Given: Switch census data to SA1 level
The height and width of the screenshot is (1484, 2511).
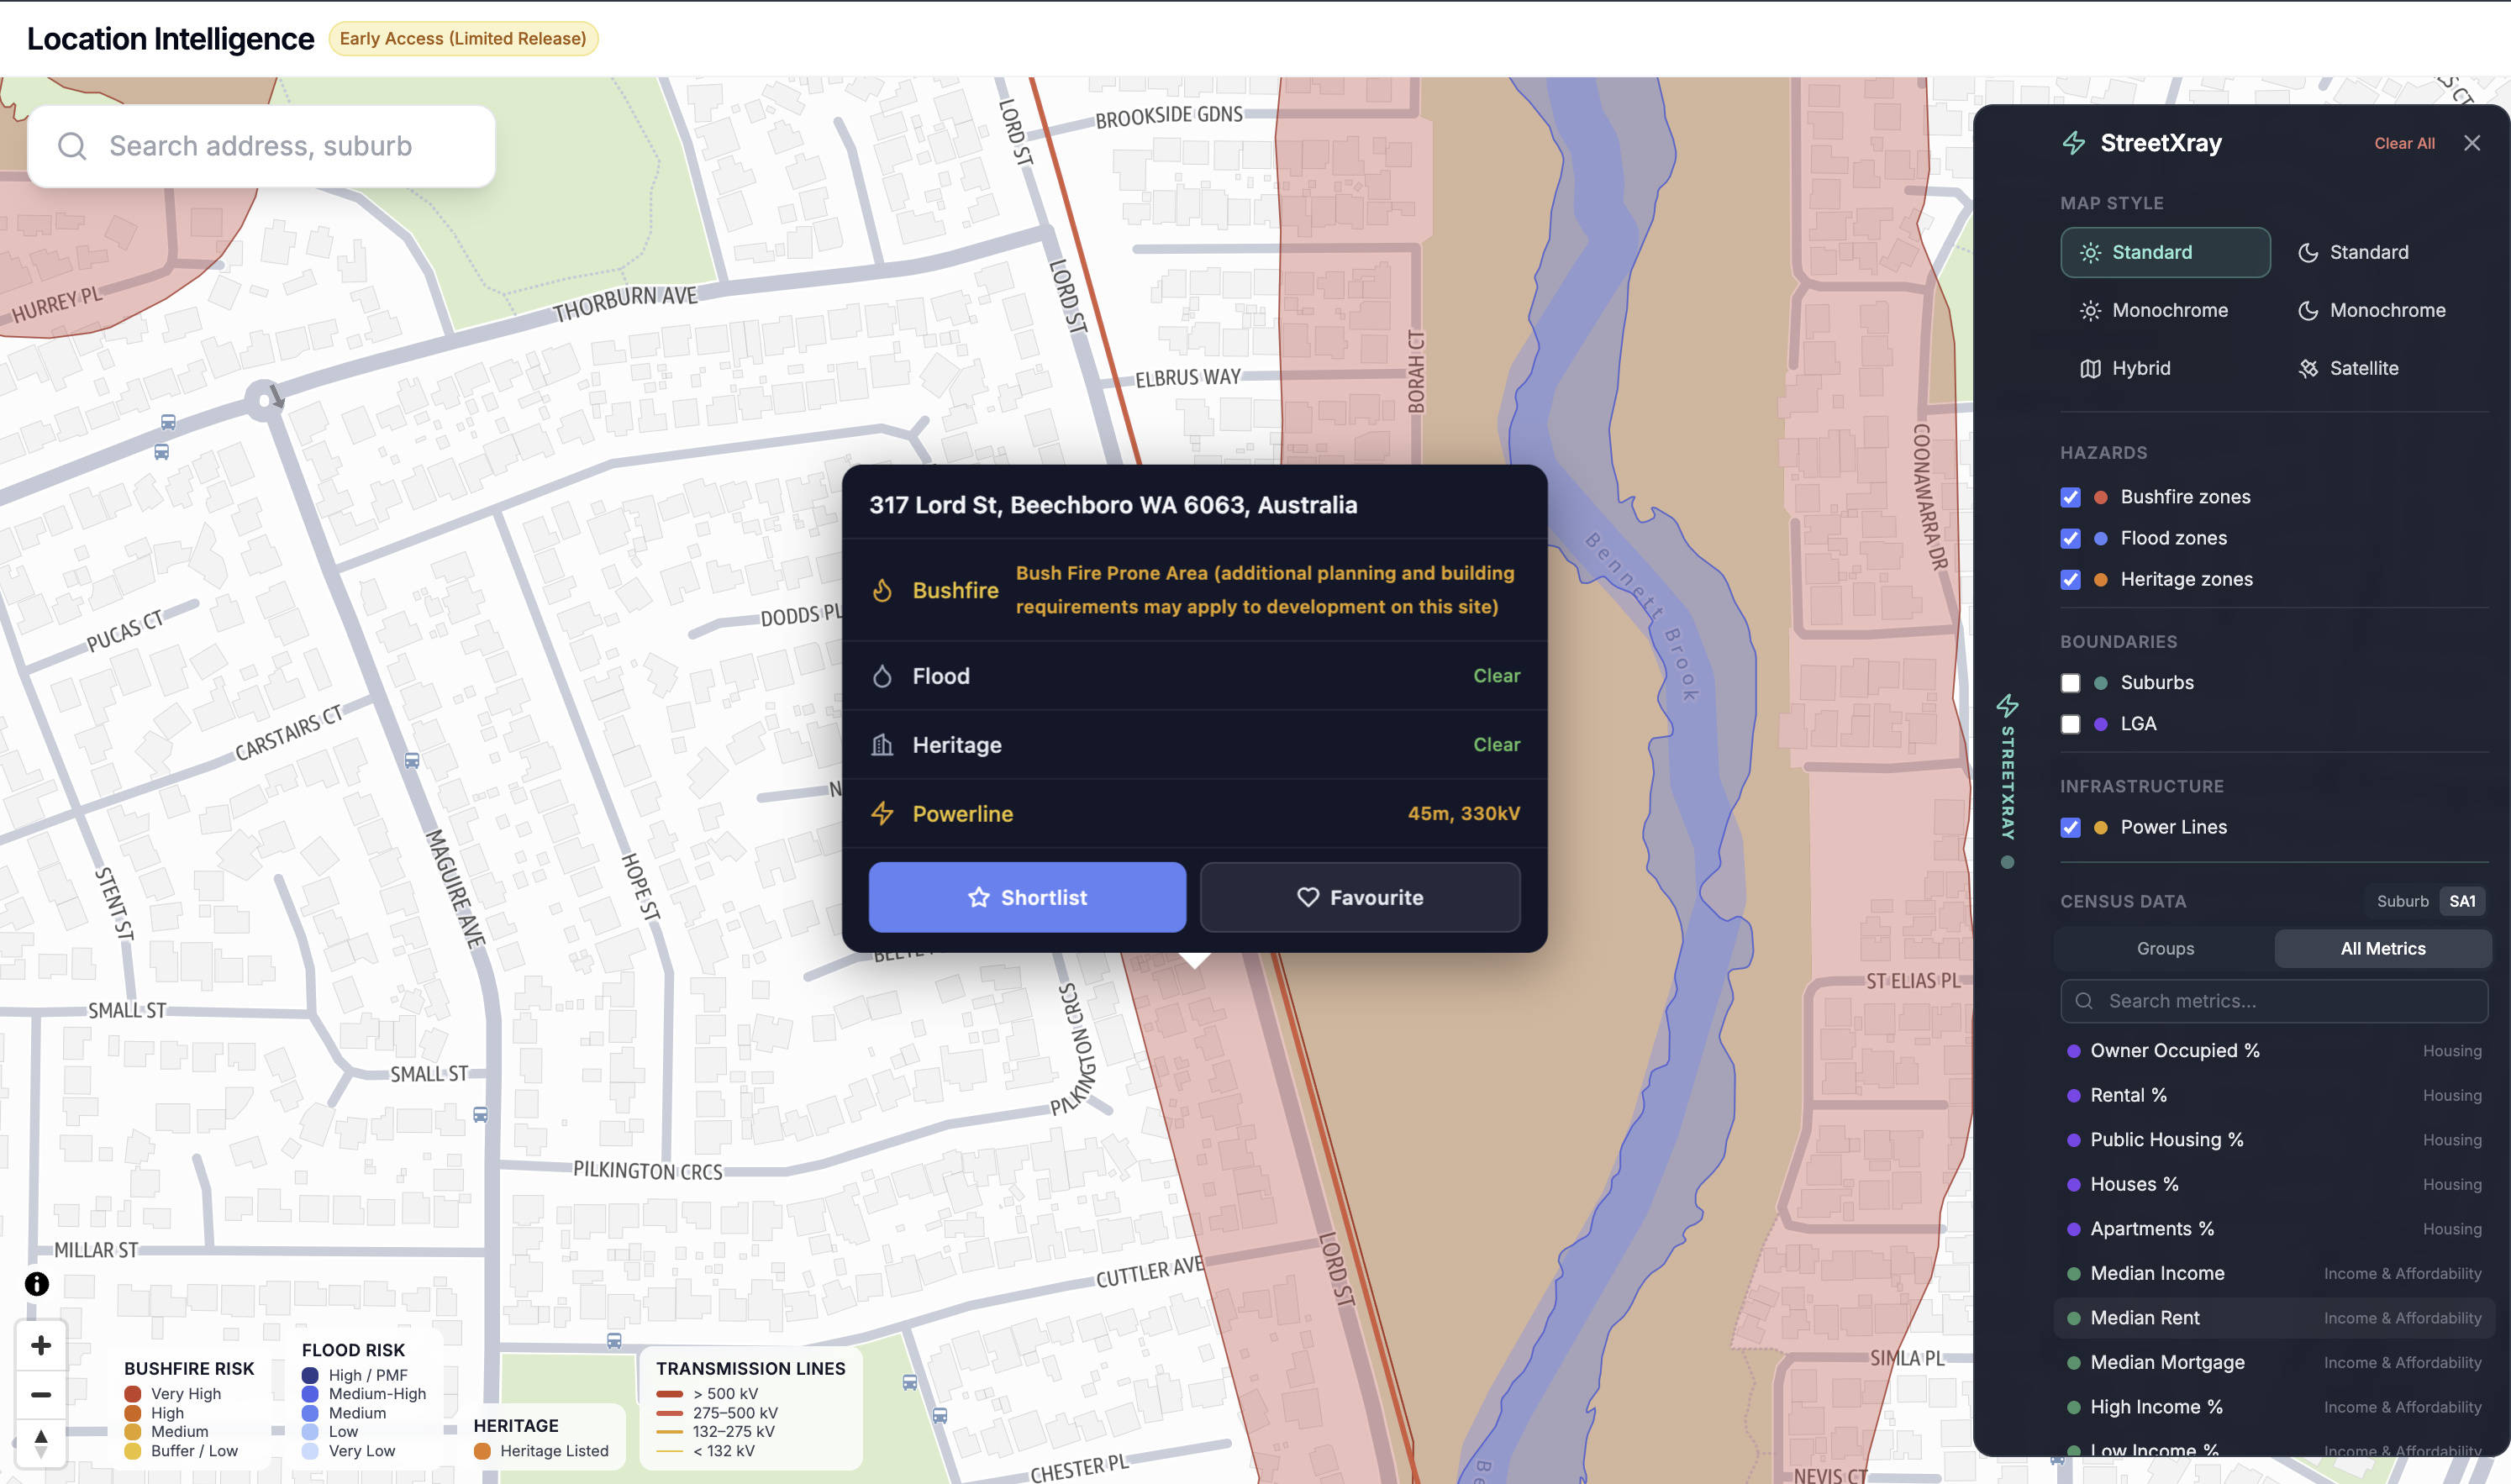Looking at the screenshot, I should (2462, 901).
